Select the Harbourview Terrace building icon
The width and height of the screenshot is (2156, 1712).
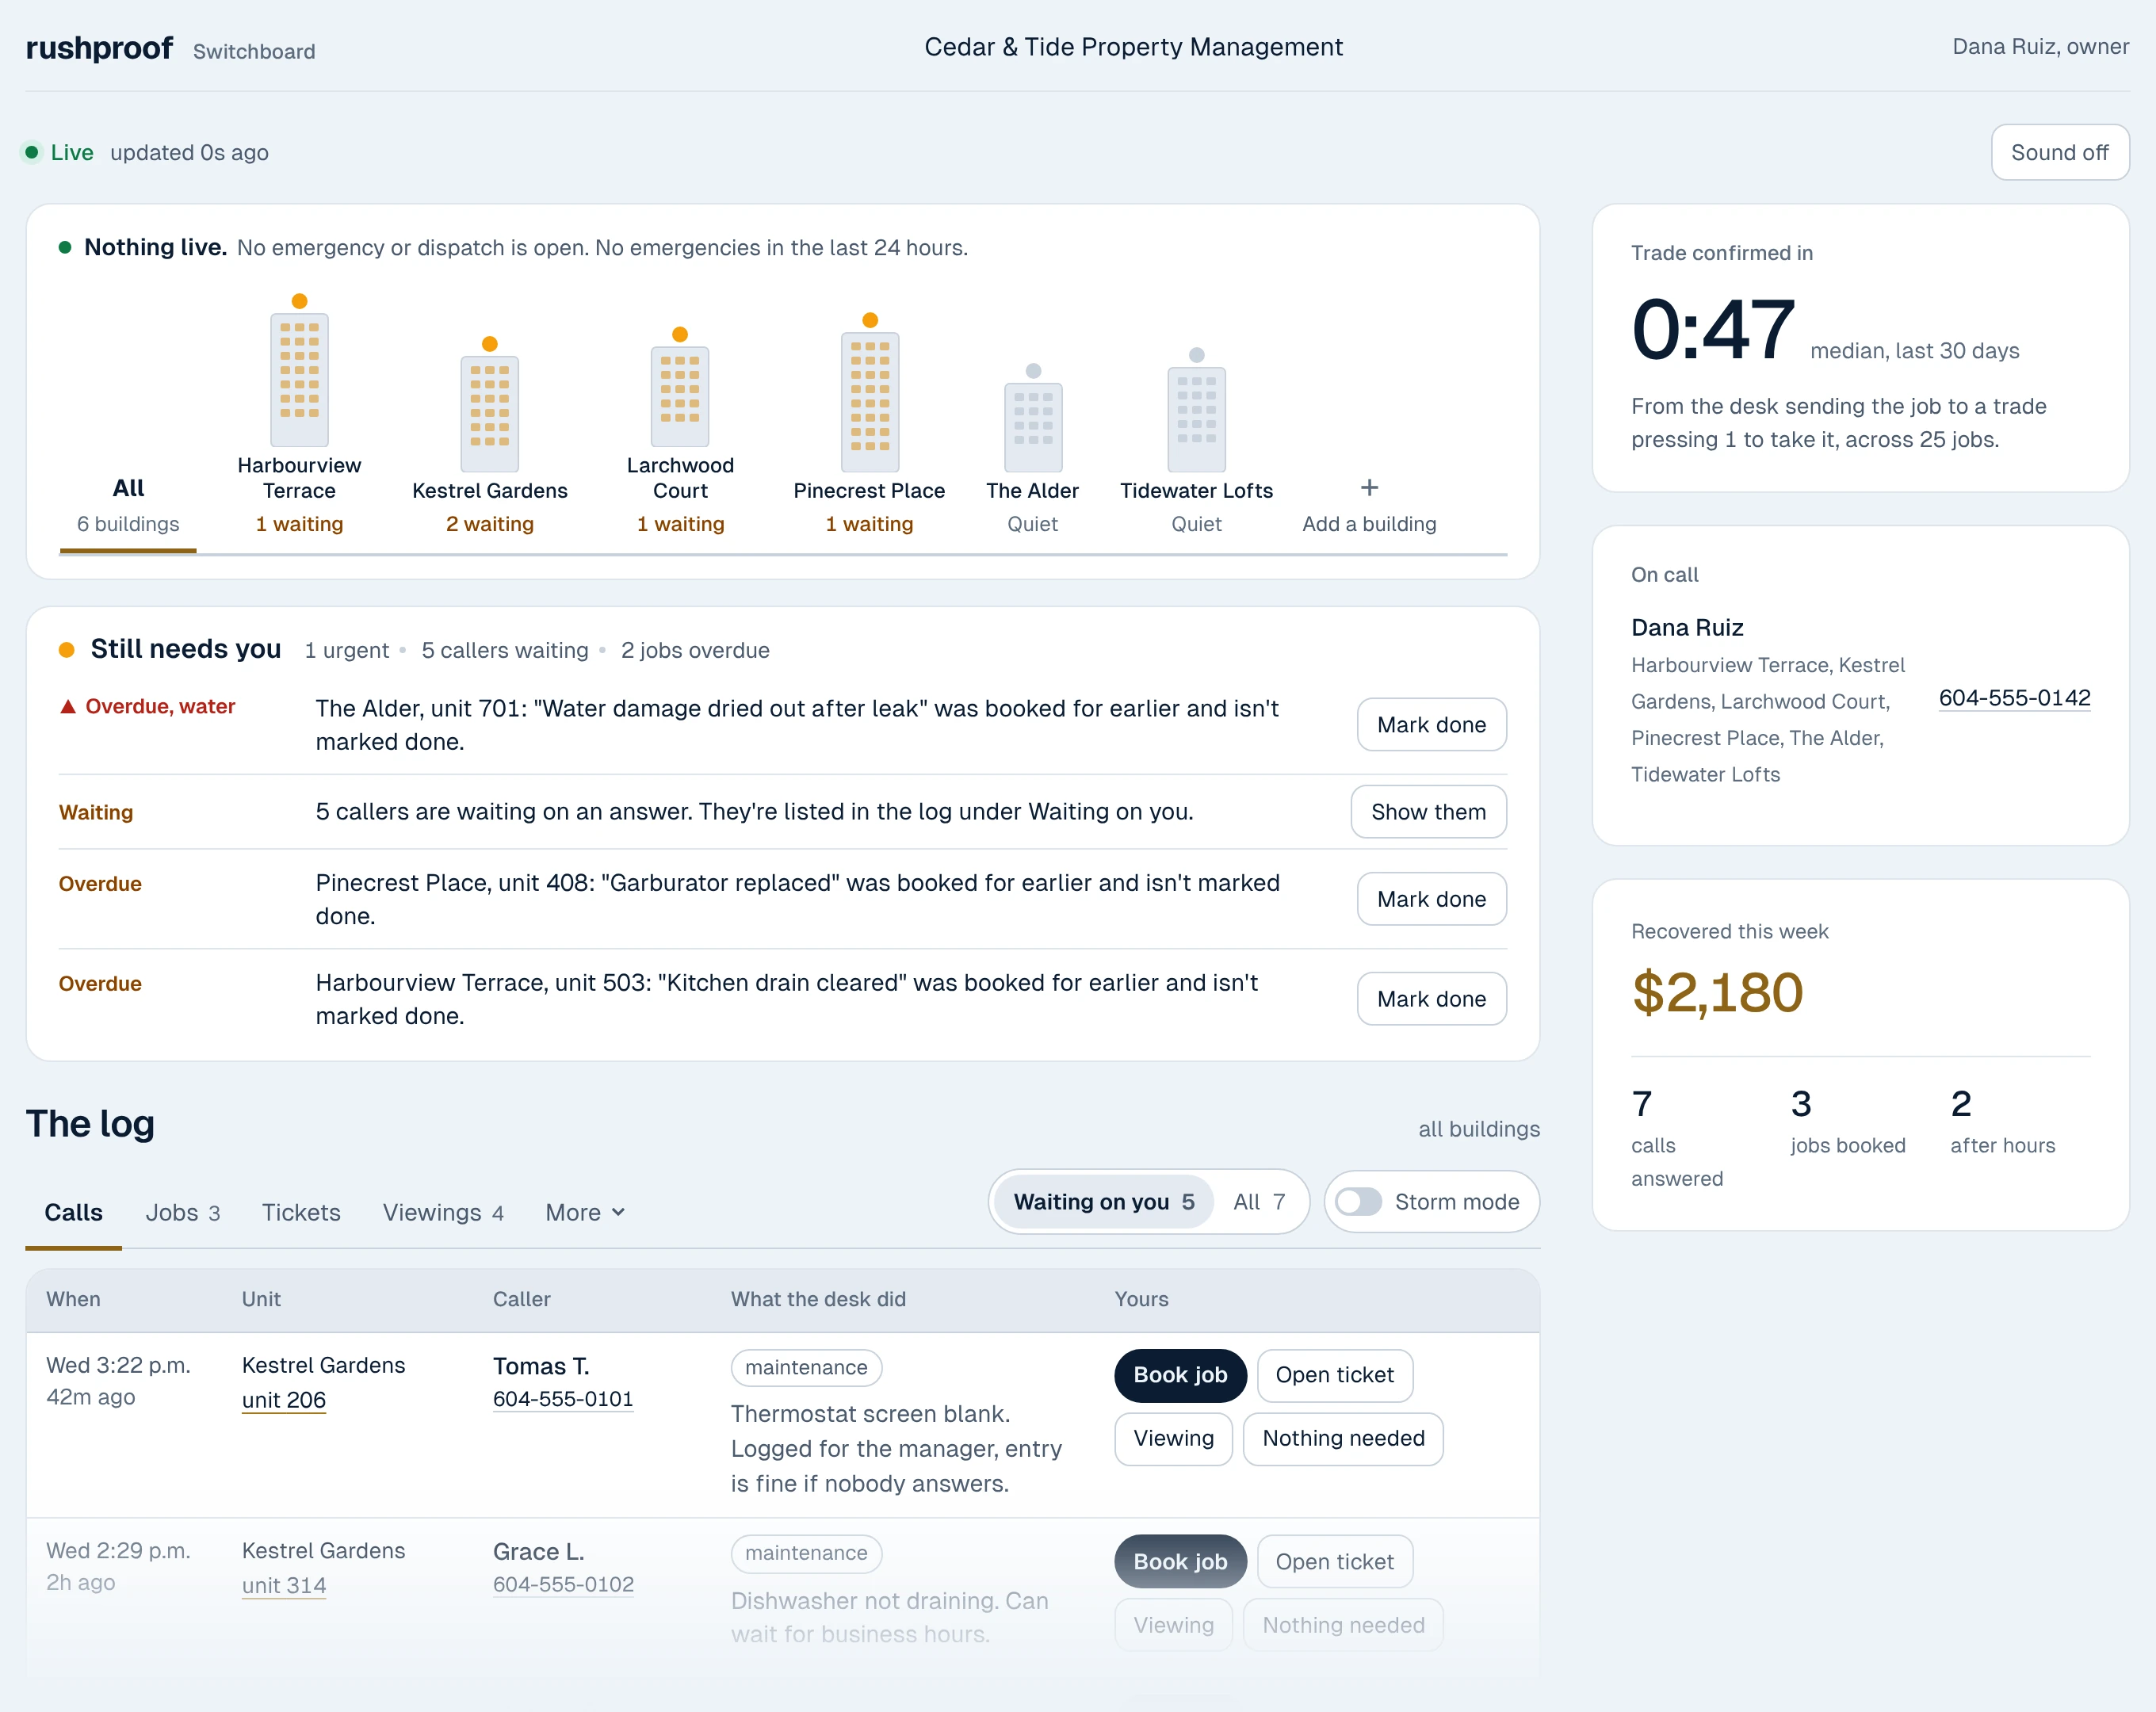(x=299, y=379)
